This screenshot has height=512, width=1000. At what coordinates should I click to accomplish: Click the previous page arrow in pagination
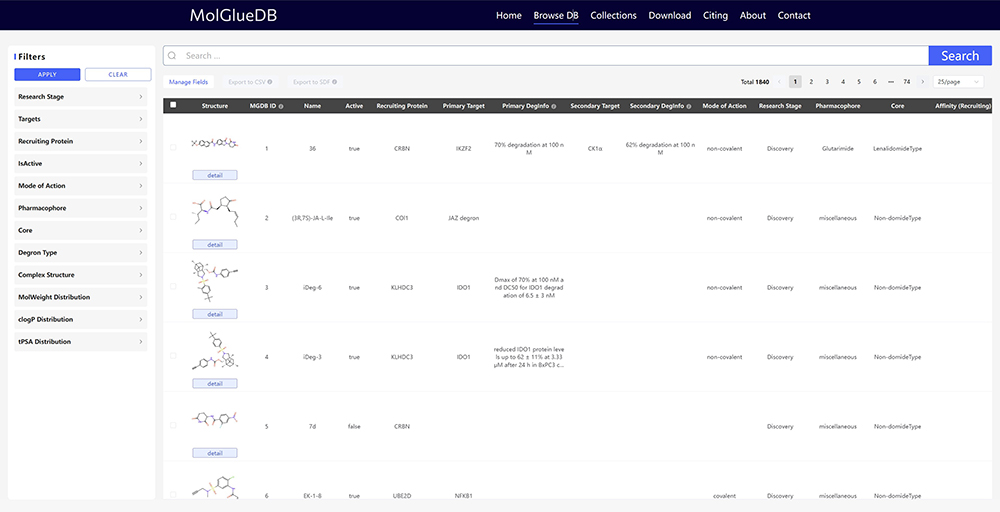[779, 81]
